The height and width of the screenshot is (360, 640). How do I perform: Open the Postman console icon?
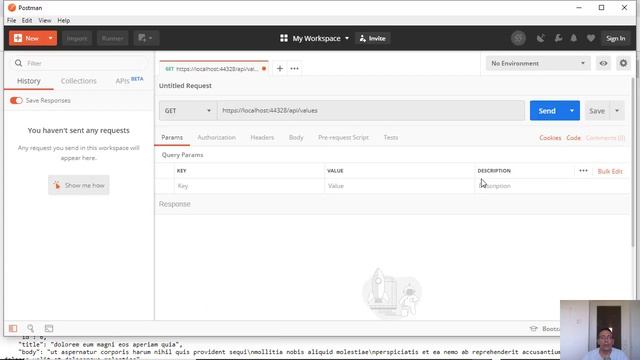point(49,328)
